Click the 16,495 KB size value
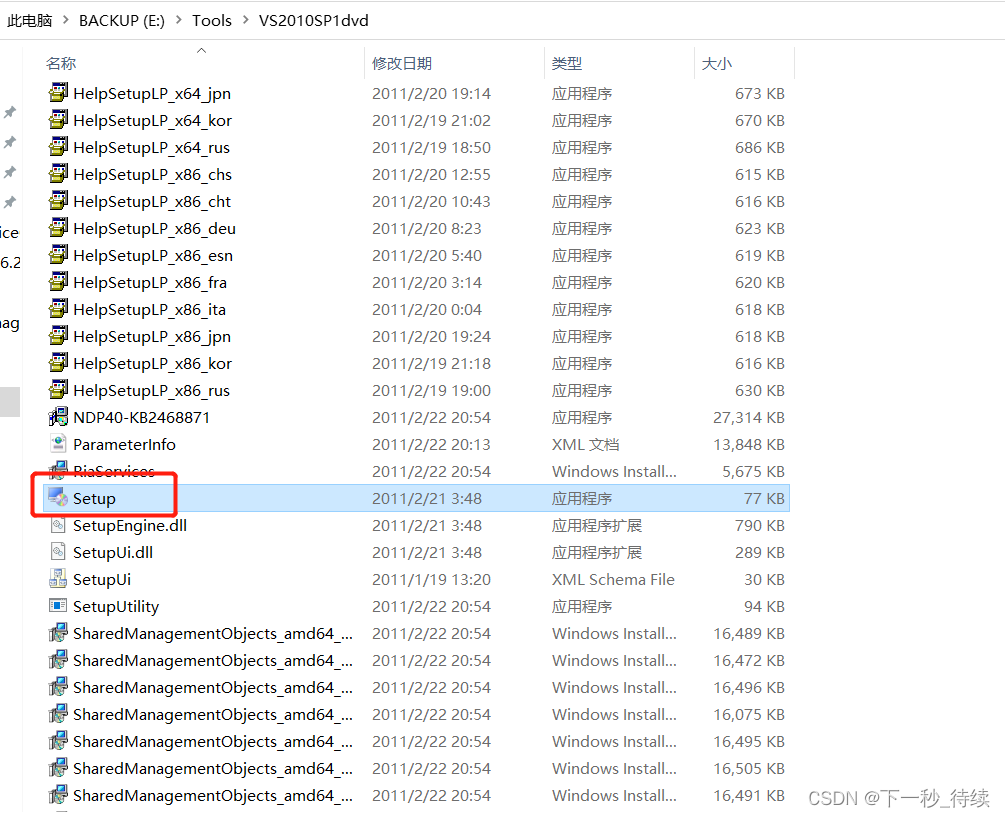The width and height of the screenshot is (1005, 817). (x=749, y=741)
